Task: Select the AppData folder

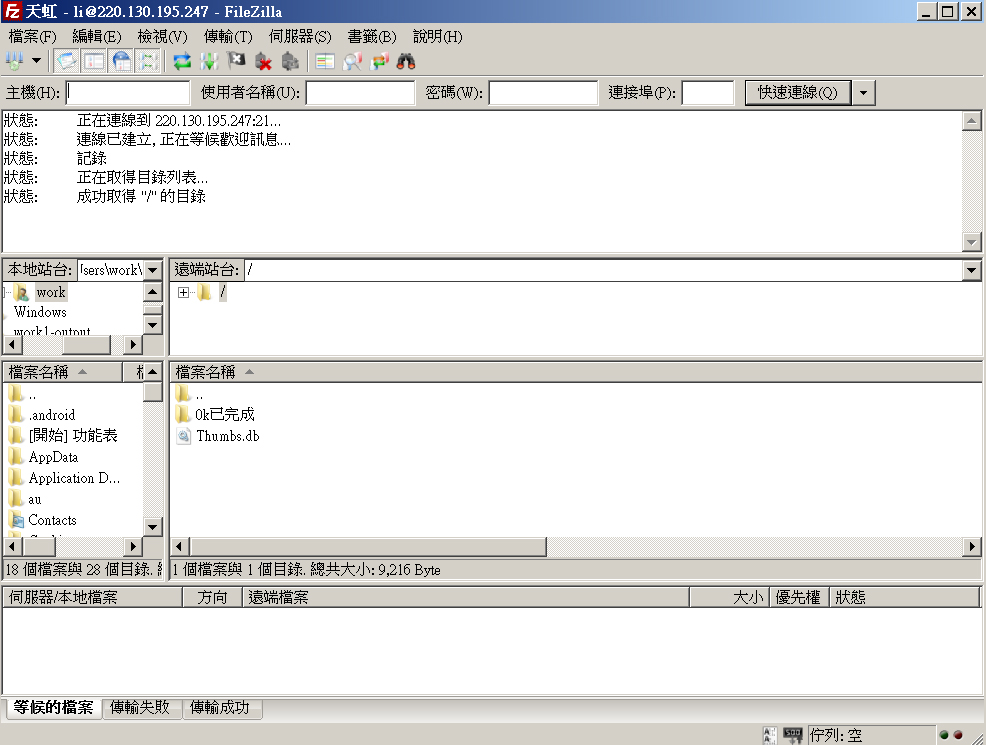Action: pyautogui.click(x=53, y=457)
